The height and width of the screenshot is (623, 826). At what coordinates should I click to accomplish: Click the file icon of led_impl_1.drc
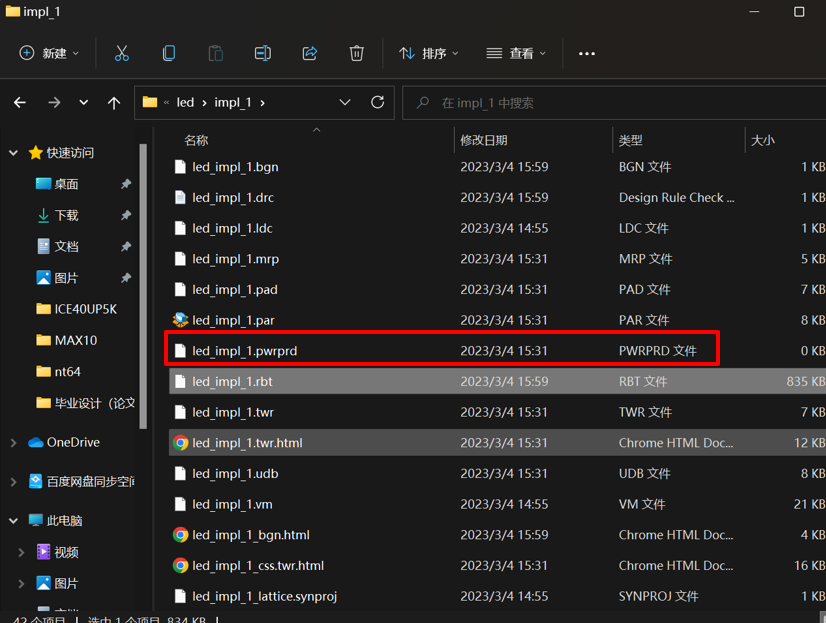pos(180,197)
